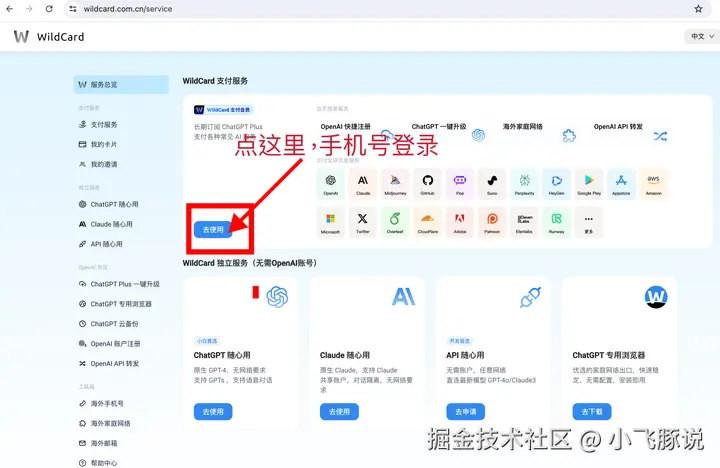The image size is (720, 468).
Task: Select the Adobe service icon
Action: pos(460,222)
